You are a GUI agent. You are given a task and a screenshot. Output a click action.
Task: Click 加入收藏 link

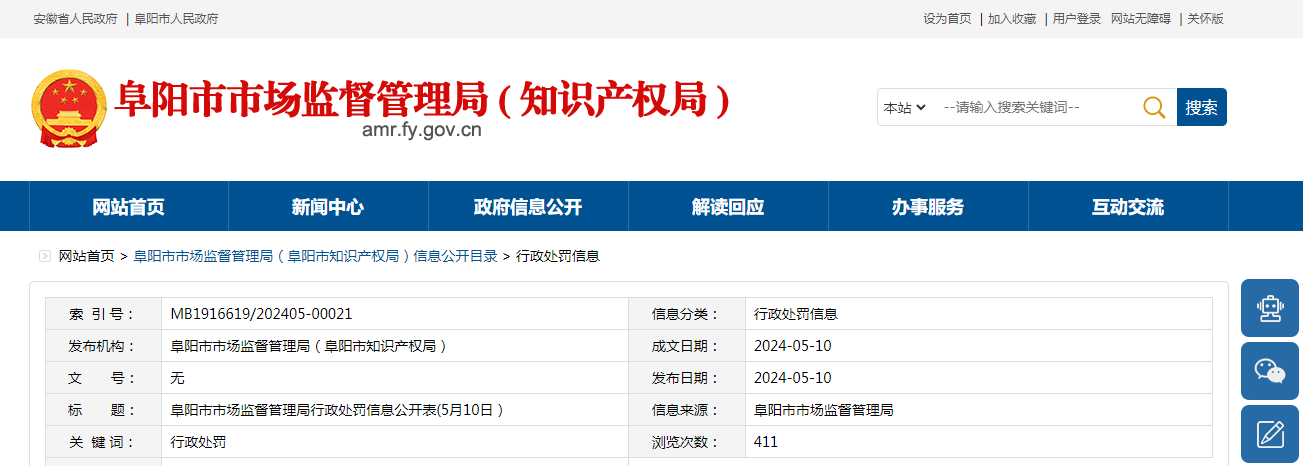pyautogui.click(x=1012, y=19)
